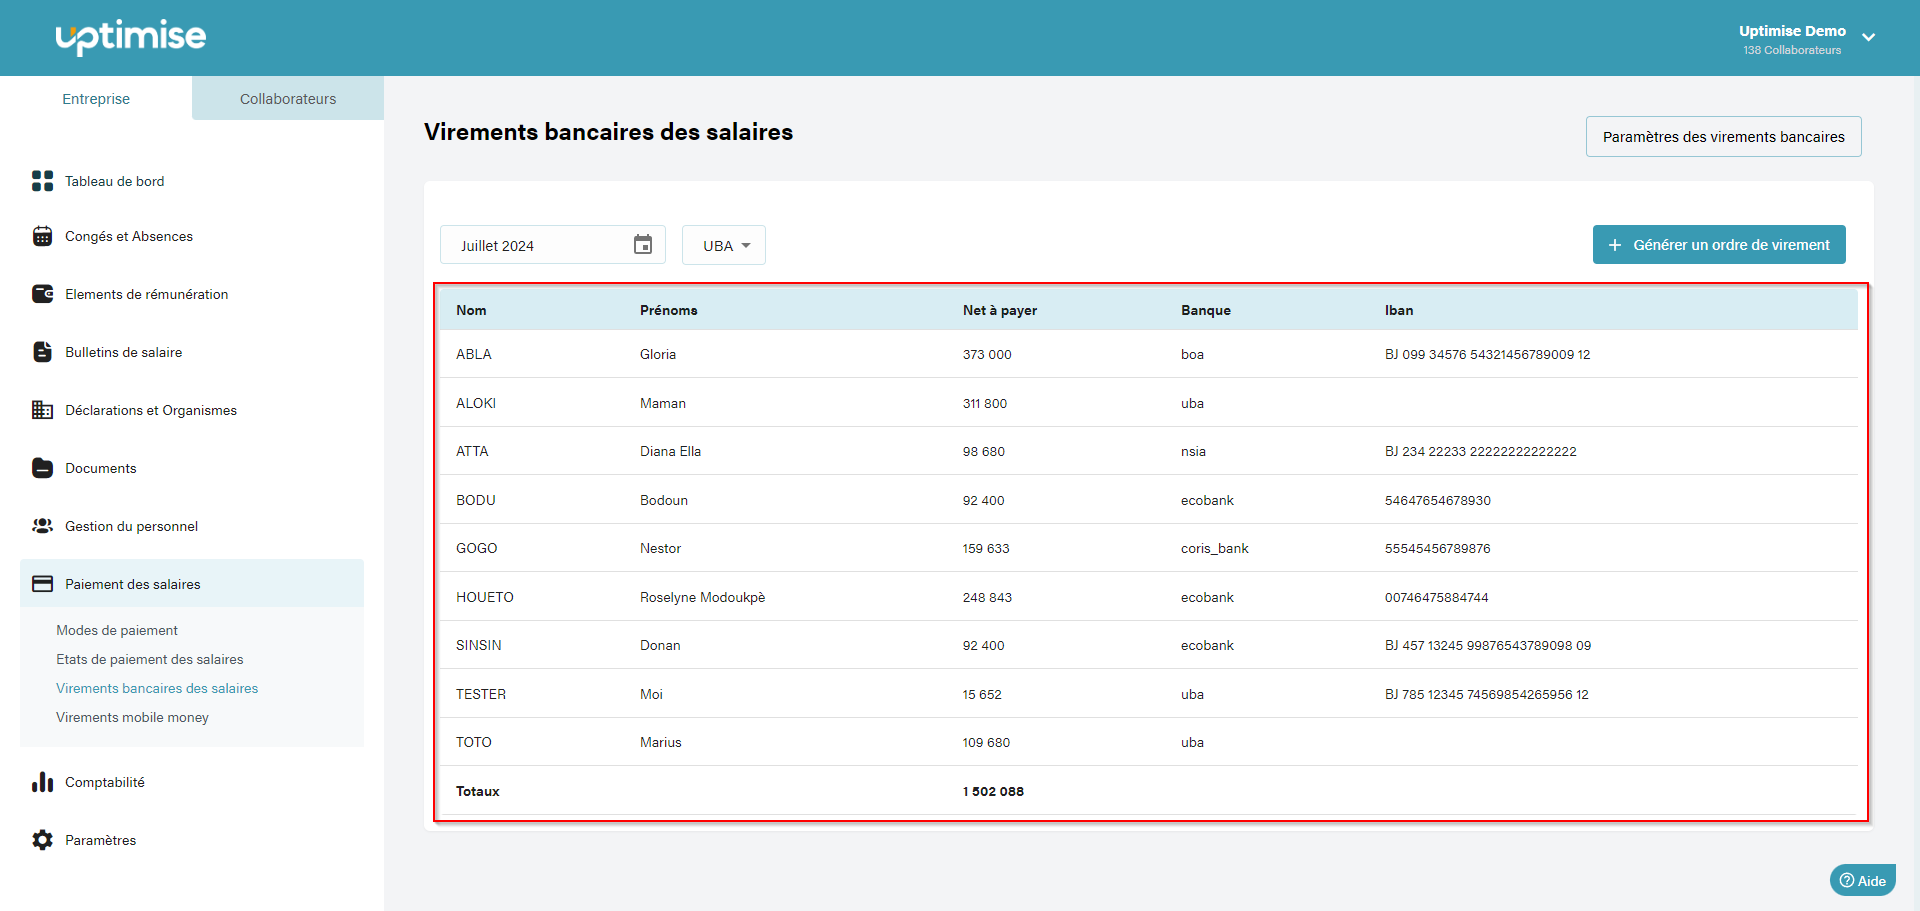Click the Tableau de bord grid icon

coord(42,181)
